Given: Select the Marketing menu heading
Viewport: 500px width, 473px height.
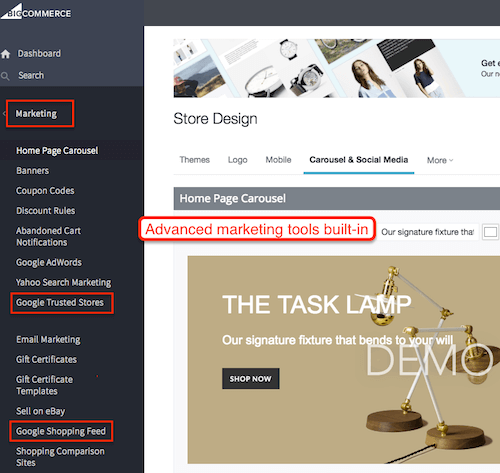Looking at the screenshot, I should [x=36, y=114].
